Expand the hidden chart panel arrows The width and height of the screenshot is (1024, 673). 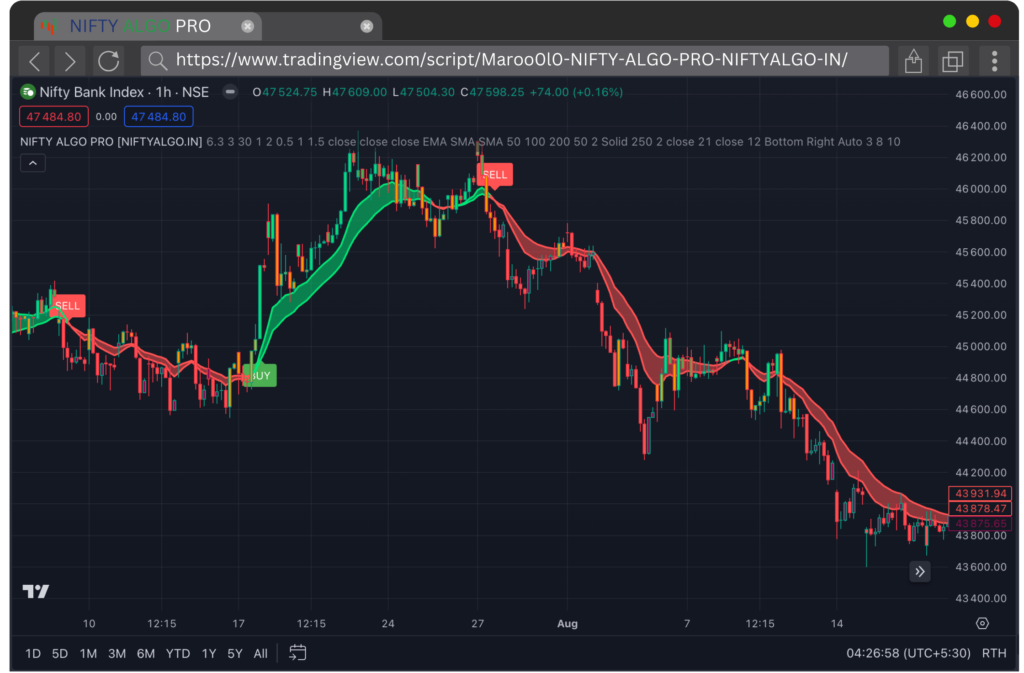(x=919, y=570)
